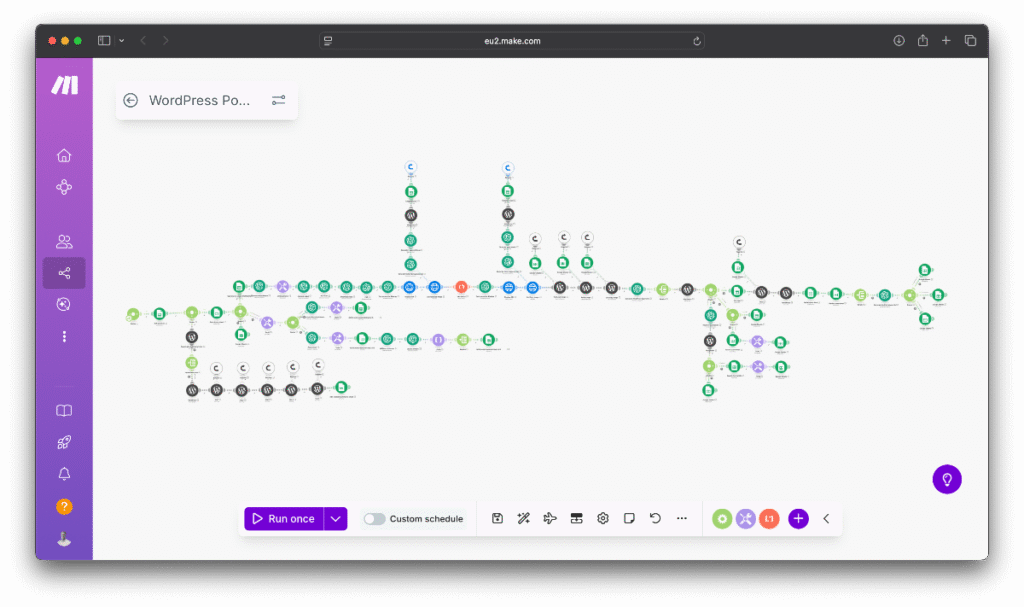The height and width of the screenshot is (607, 1024).
Task: Open notifications bell in sidebar
Action: coord(64,474)
